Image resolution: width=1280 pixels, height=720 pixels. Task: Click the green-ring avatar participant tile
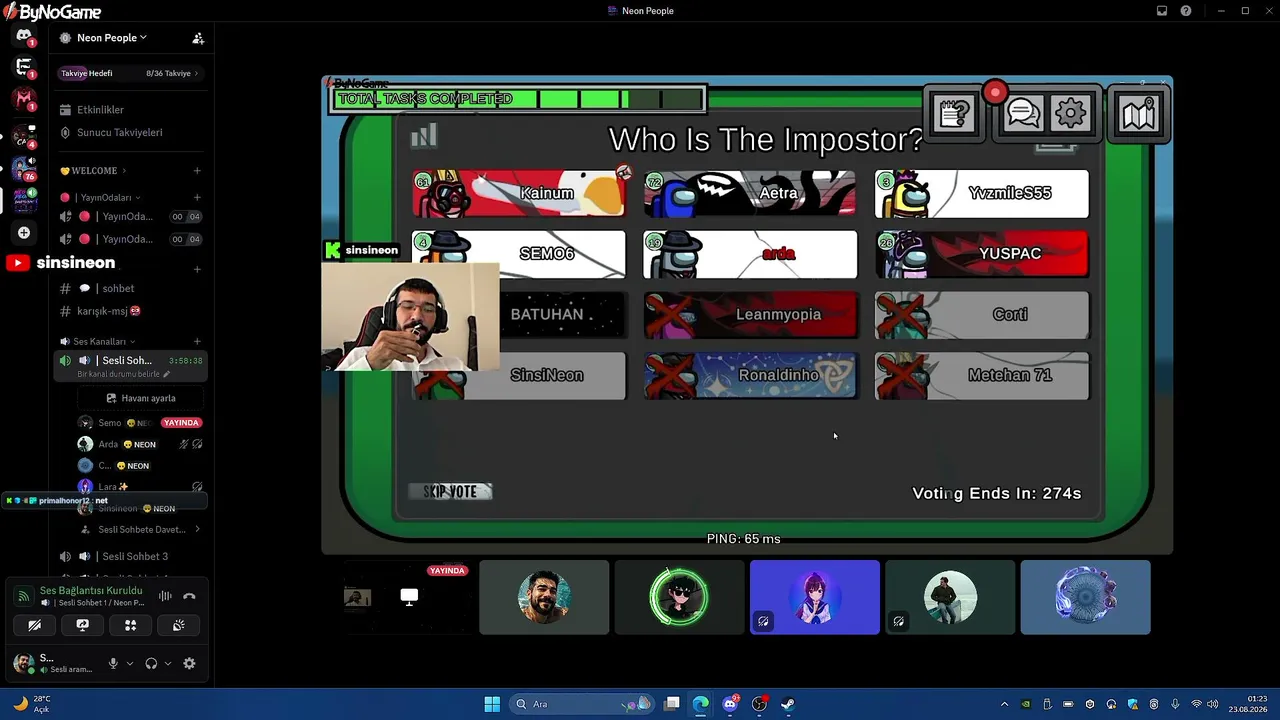click(679, 597)
